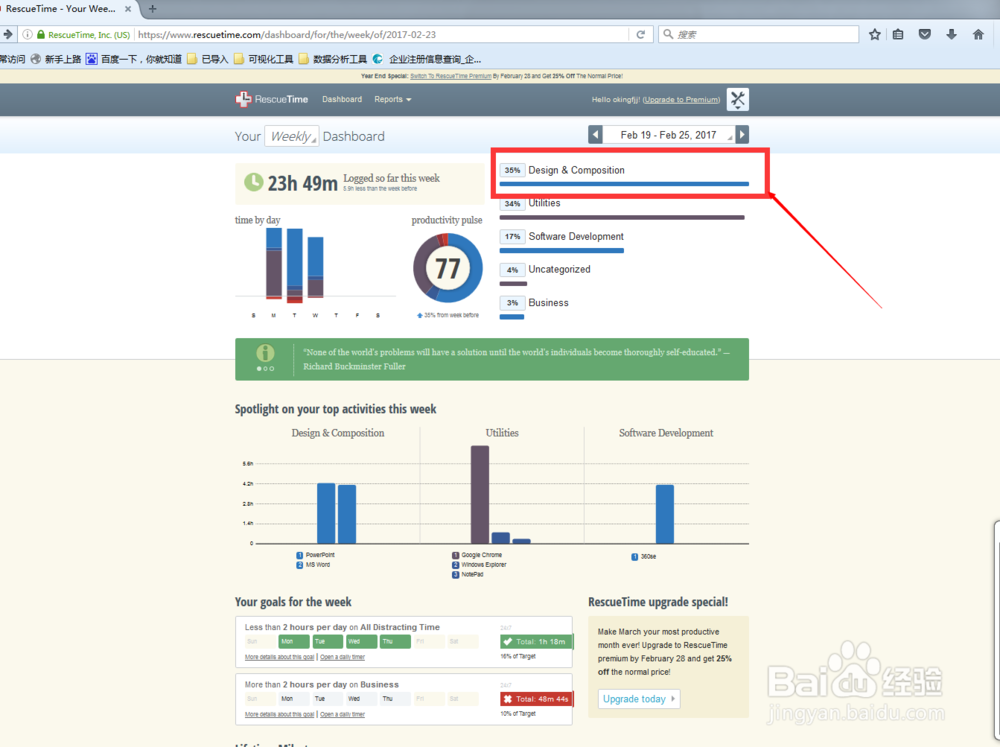Open Business category
This screenshot has height=747, width=1000.
(x=548, y=302)
